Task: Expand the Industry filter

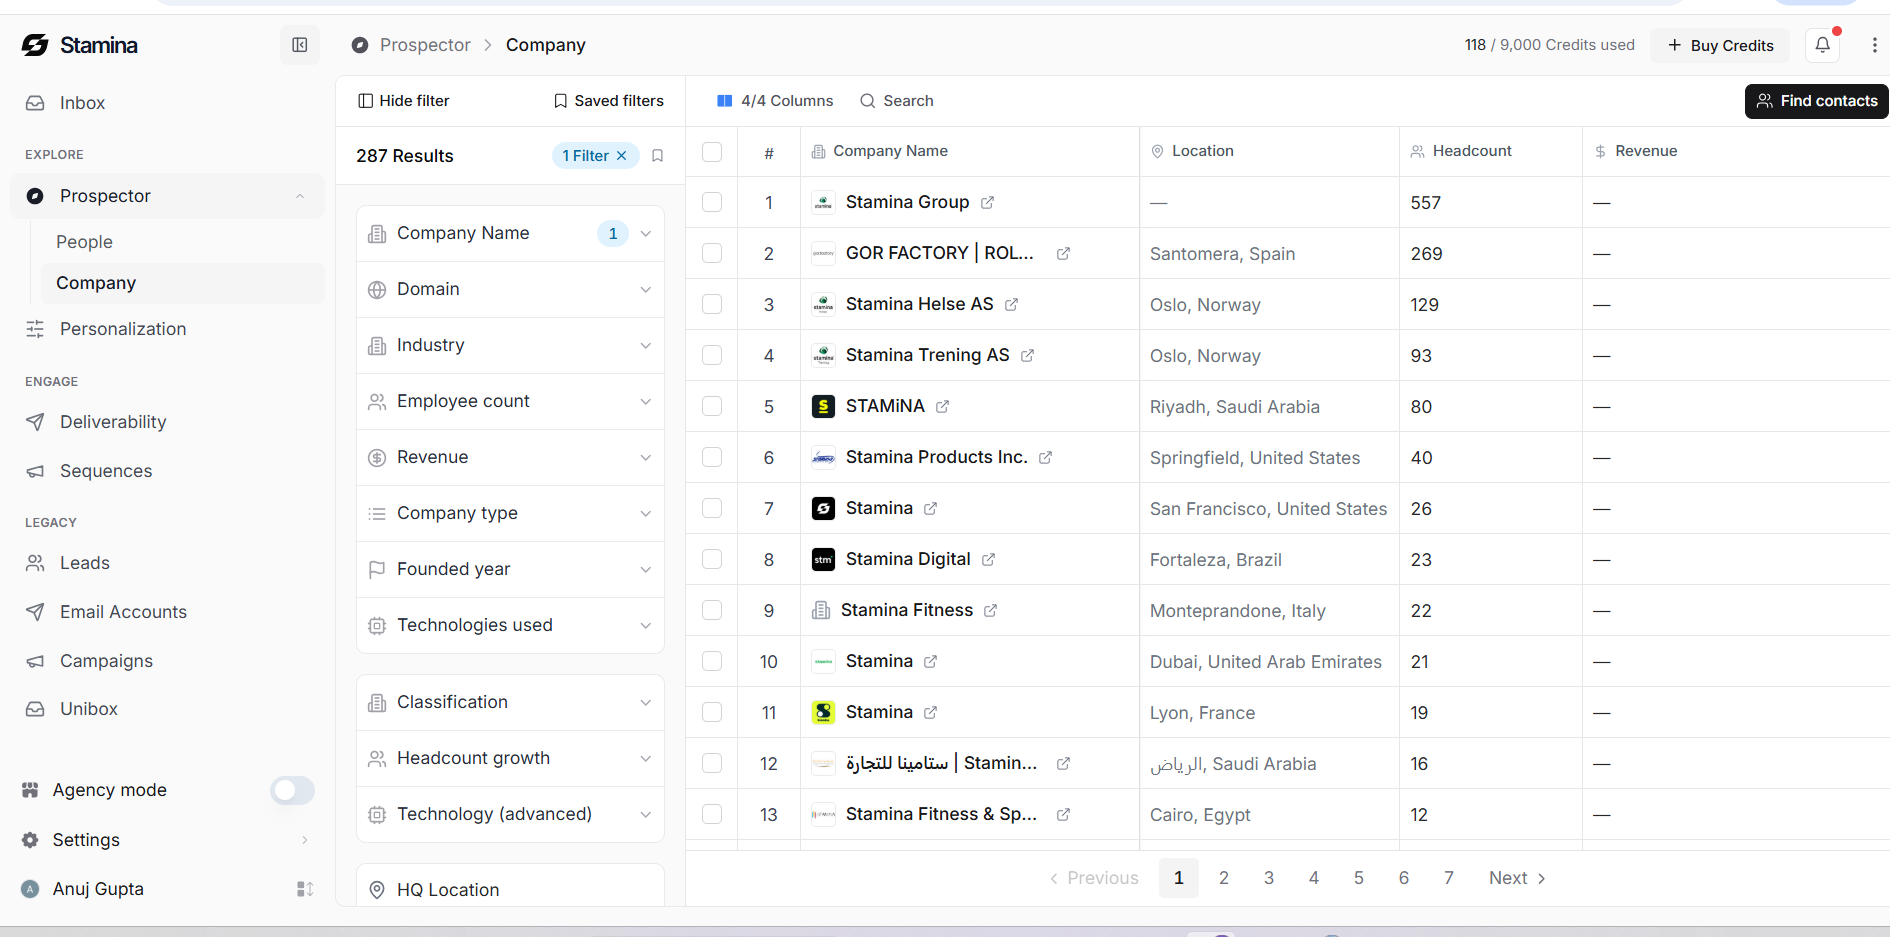Action: pos(510,346)
